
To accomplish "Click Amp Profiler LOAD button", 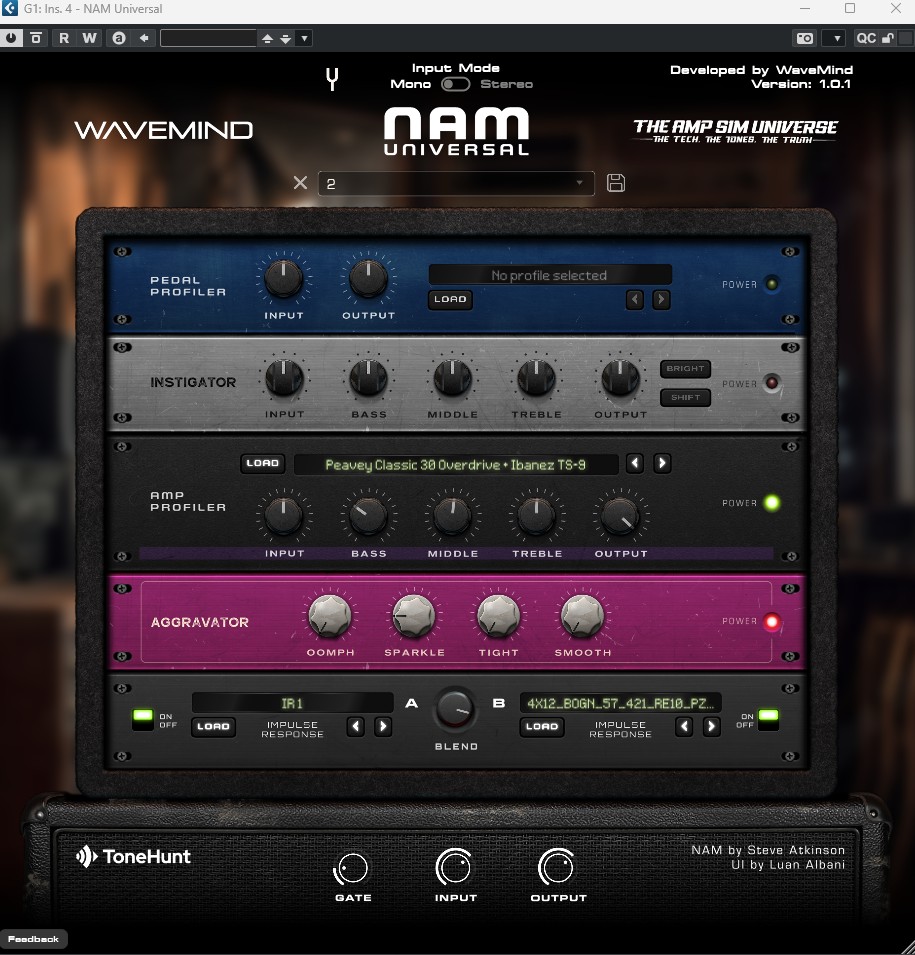I will pos(263,463).
